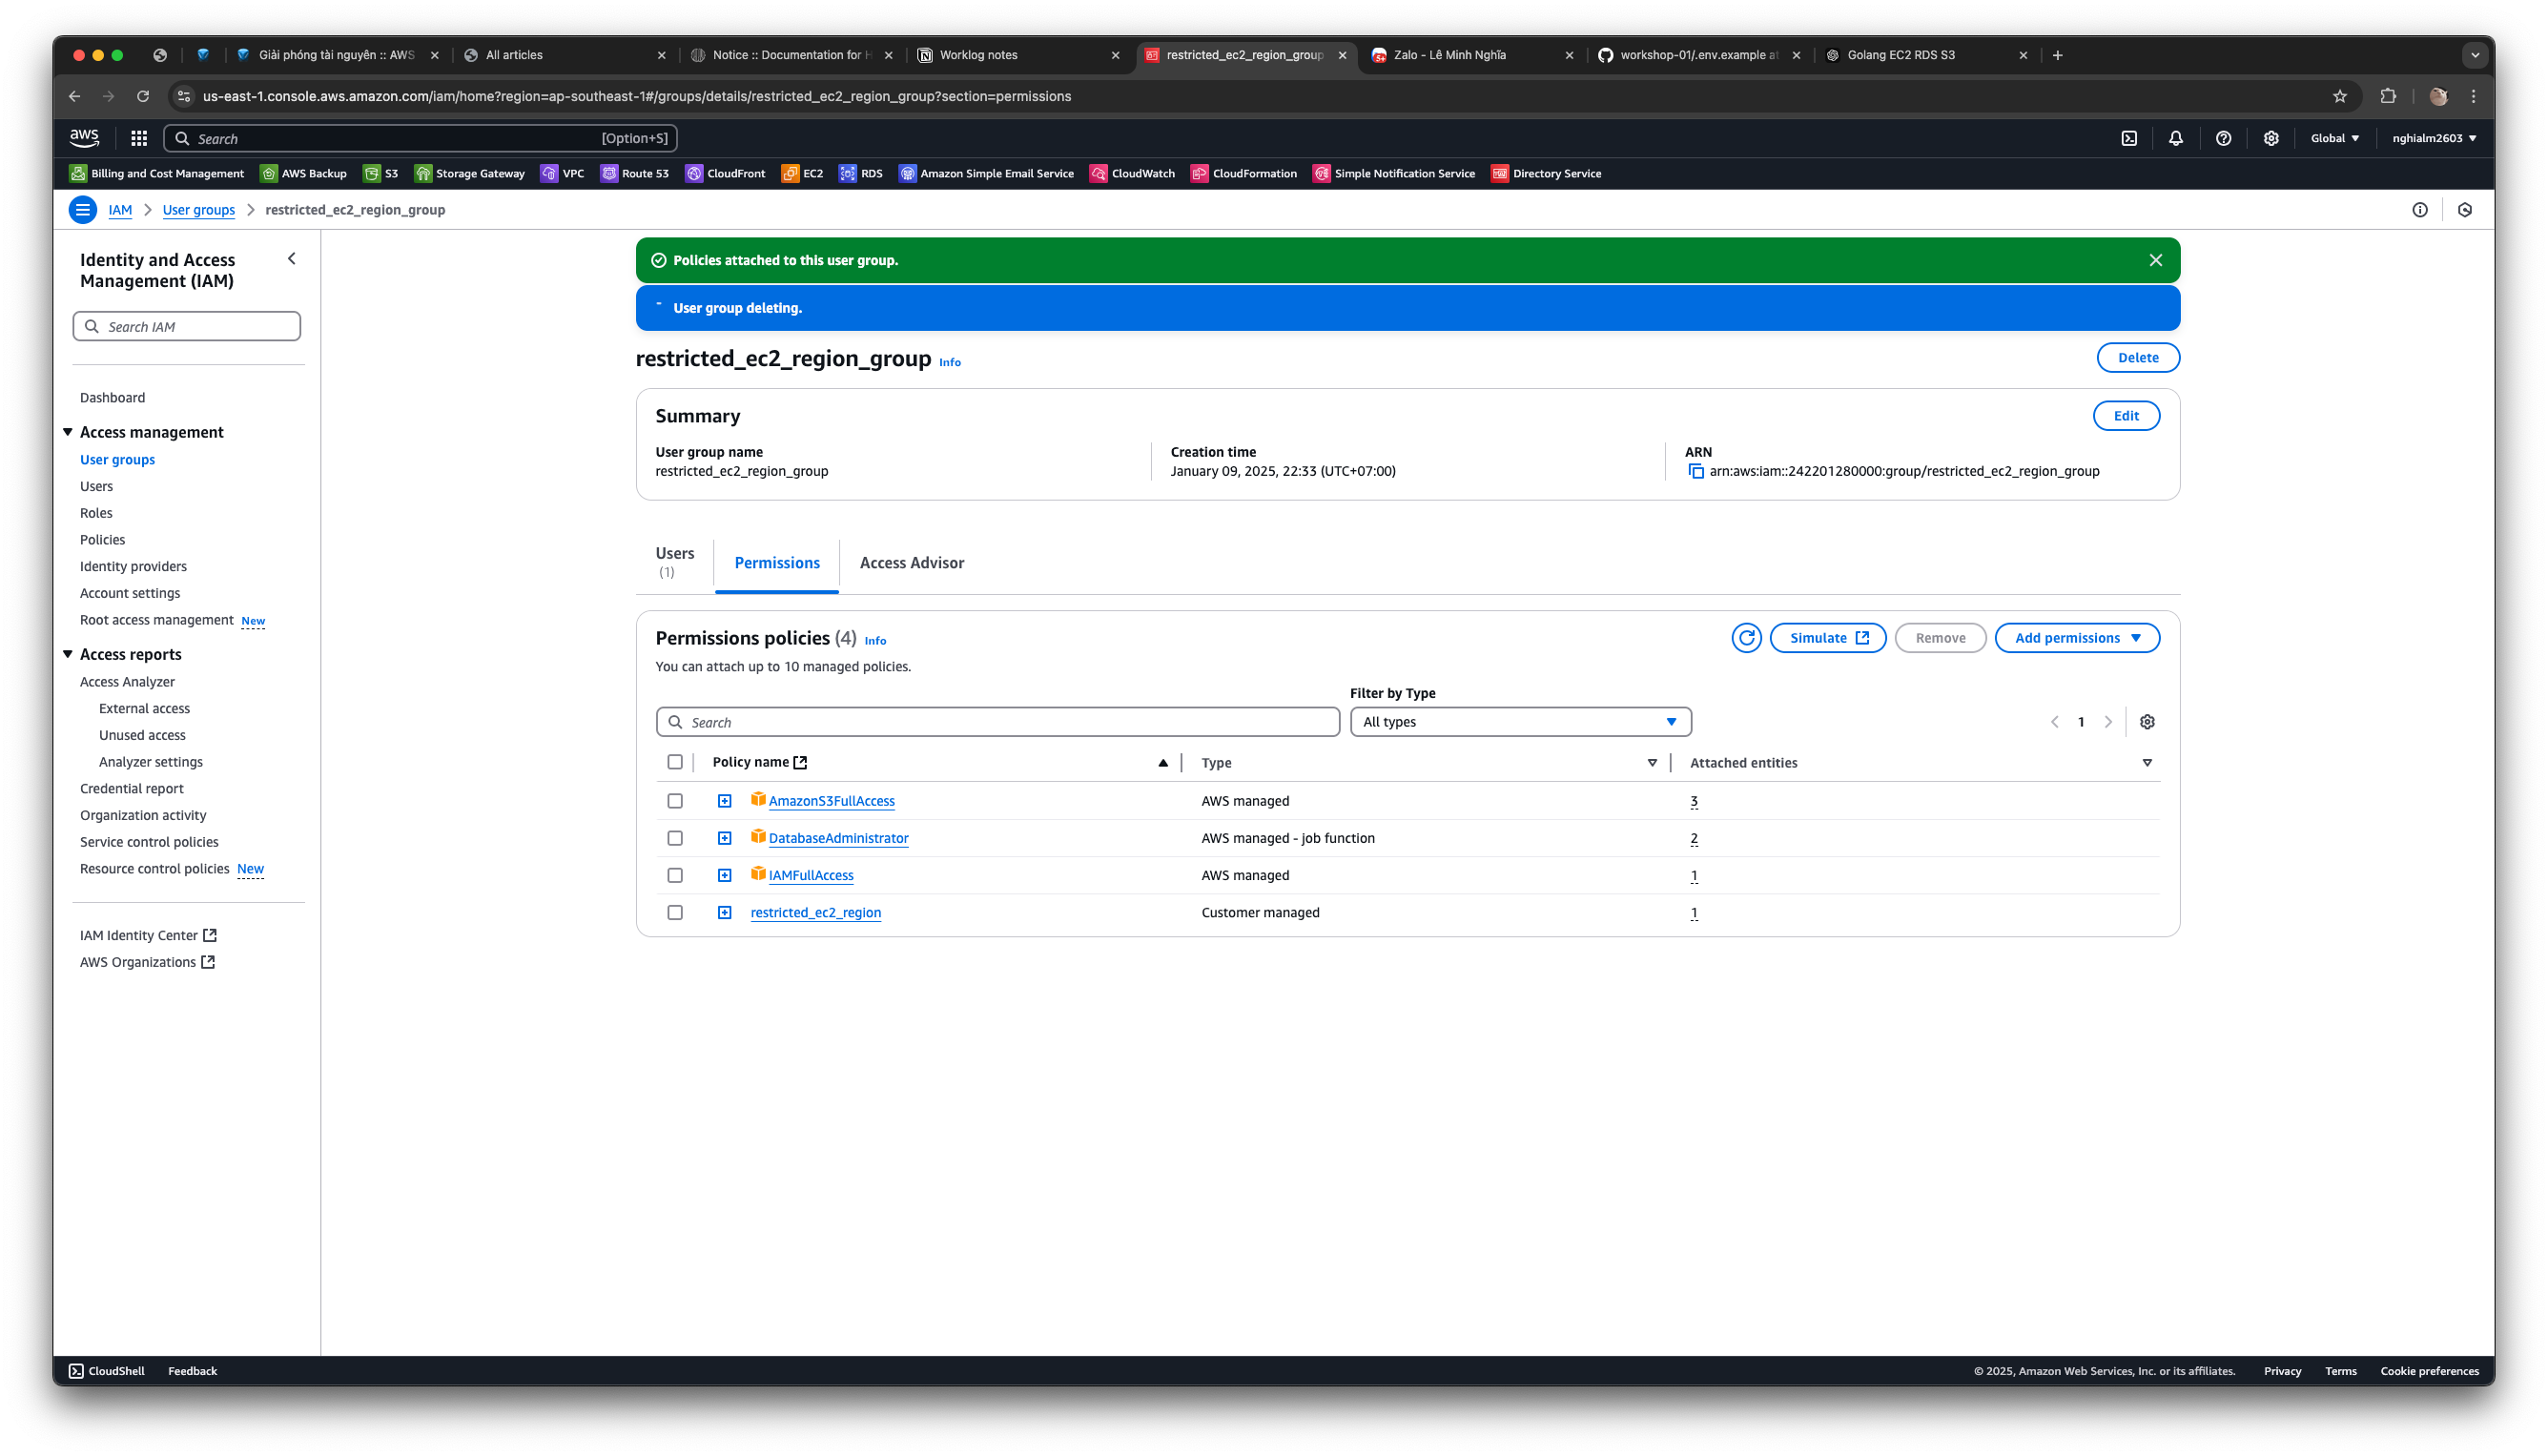Check the IAMFullAccess policy row
Viewport: 2548px width, 1456px height.
coord(675,875)
